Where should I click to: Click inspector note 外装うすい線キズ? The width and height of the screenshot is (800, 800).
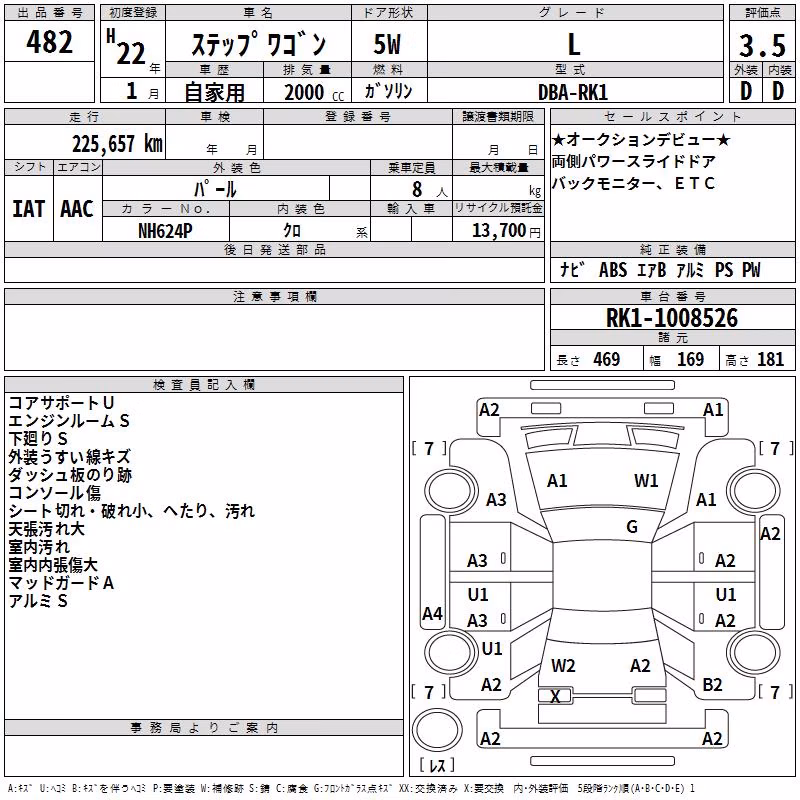pos(69,457)
